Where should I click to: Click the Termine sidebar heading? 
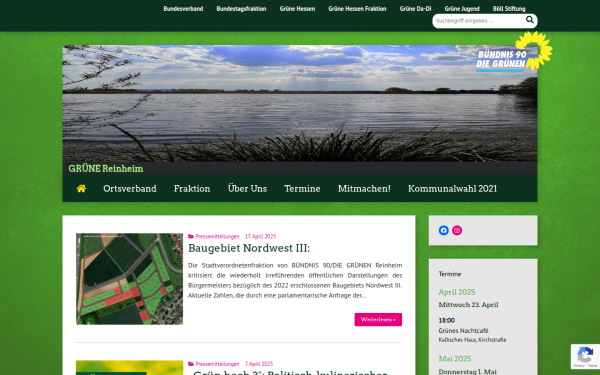click(450, 274)
